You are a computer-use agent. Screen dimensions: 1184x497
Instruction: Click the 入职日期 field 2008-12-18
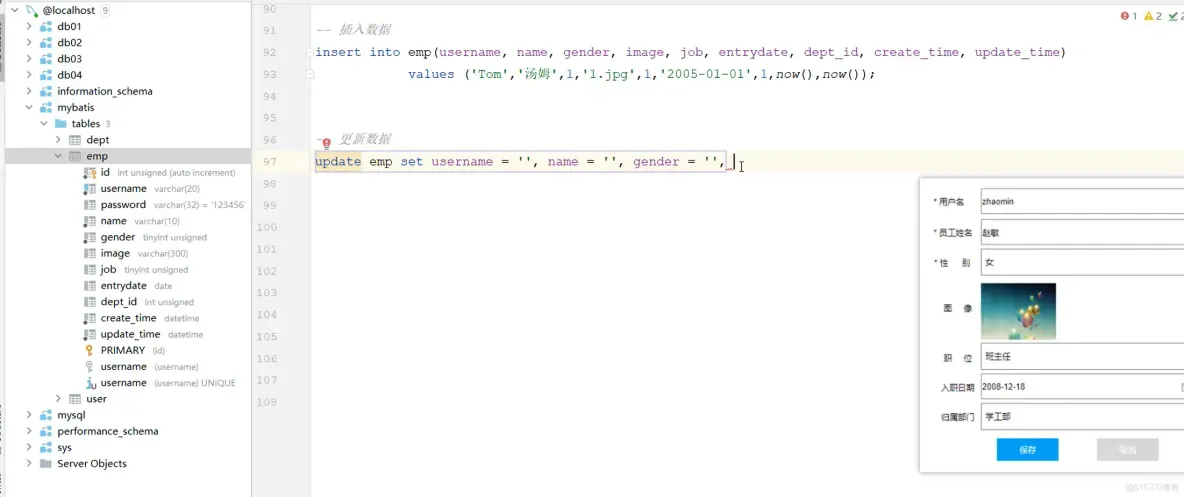pyautogui.click(x=1082, y=387)
